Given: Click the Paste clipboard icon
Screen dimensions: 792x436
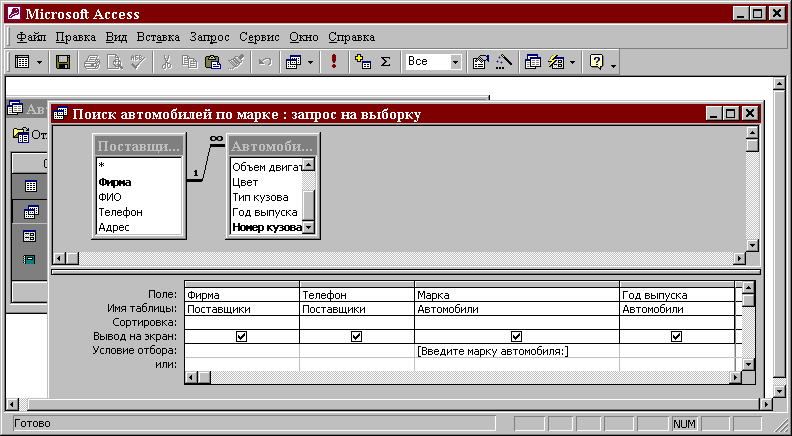Looking at the screenshot, I should [x=213, y=62].
